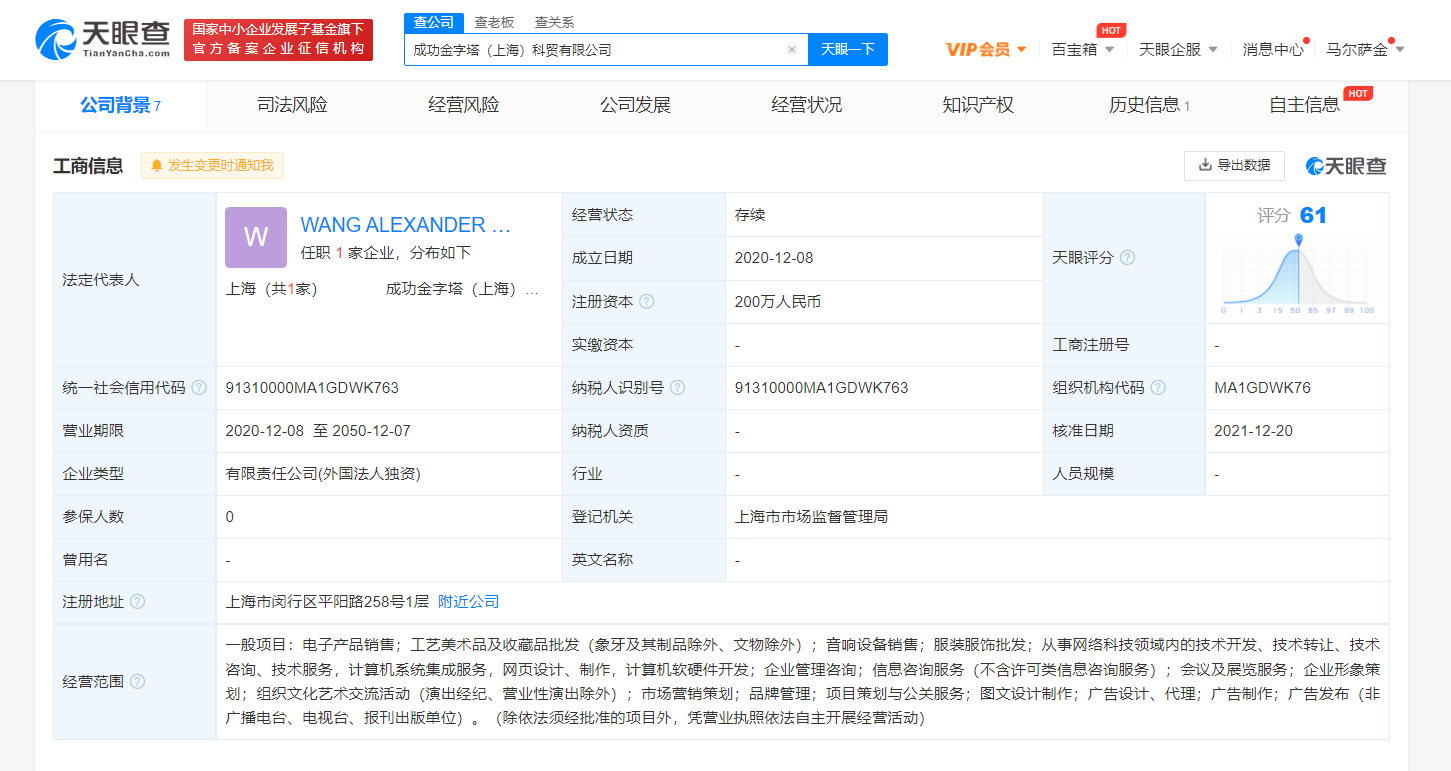This screenshot has width=1451, height=771.
Task: Open the 百宝箱 dropdown menu
Action: coord(1082,49)
